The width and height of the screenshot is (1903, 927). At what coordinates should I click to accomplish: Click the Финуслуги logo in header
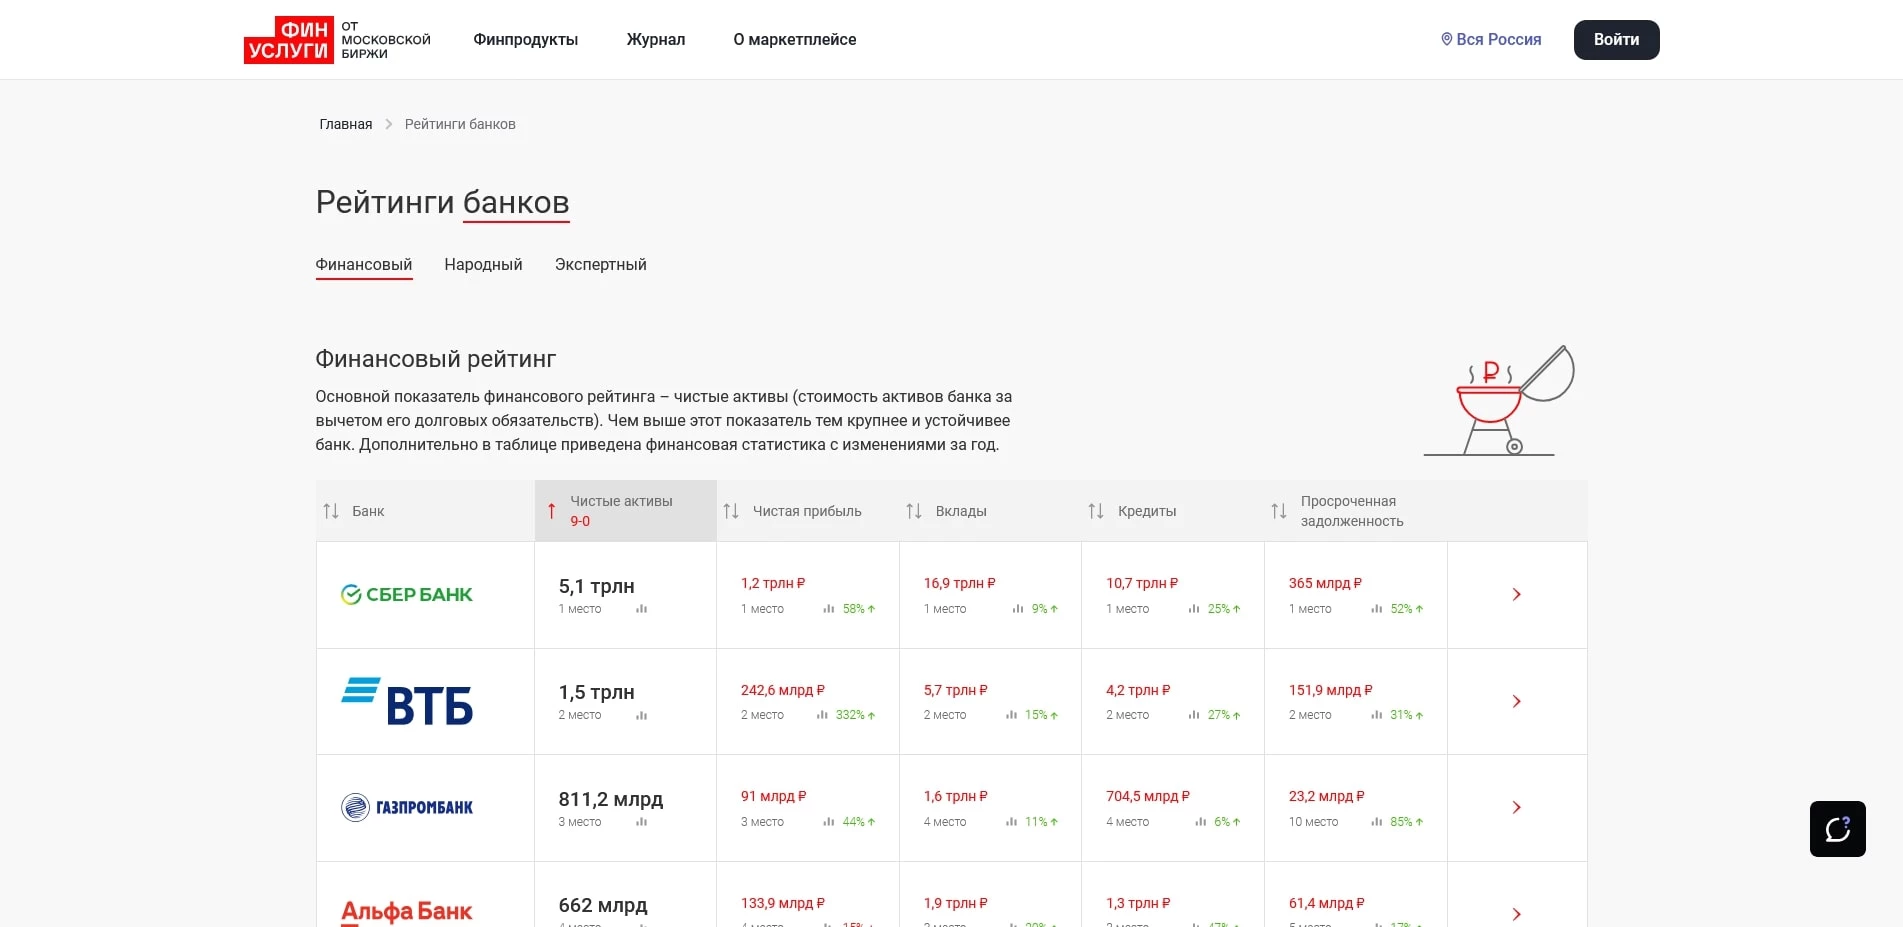pyautogui.click(x=288, y=40)
